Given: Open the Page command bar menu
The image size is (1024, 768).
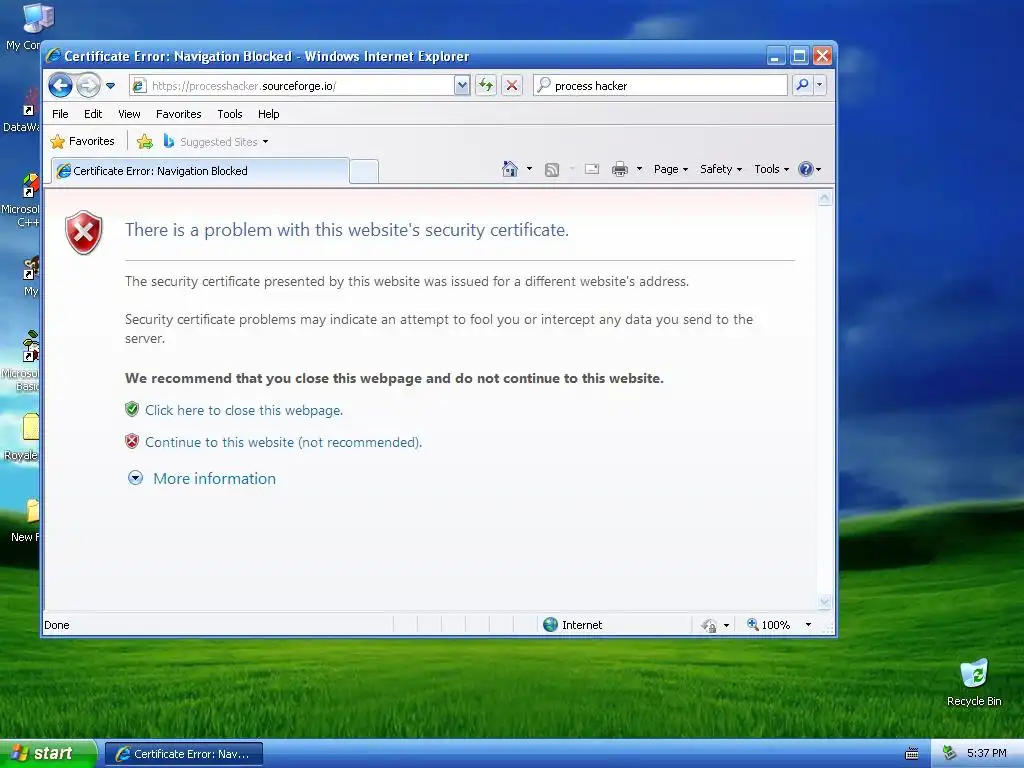Looking at the screenshot, I should (671, 169).
